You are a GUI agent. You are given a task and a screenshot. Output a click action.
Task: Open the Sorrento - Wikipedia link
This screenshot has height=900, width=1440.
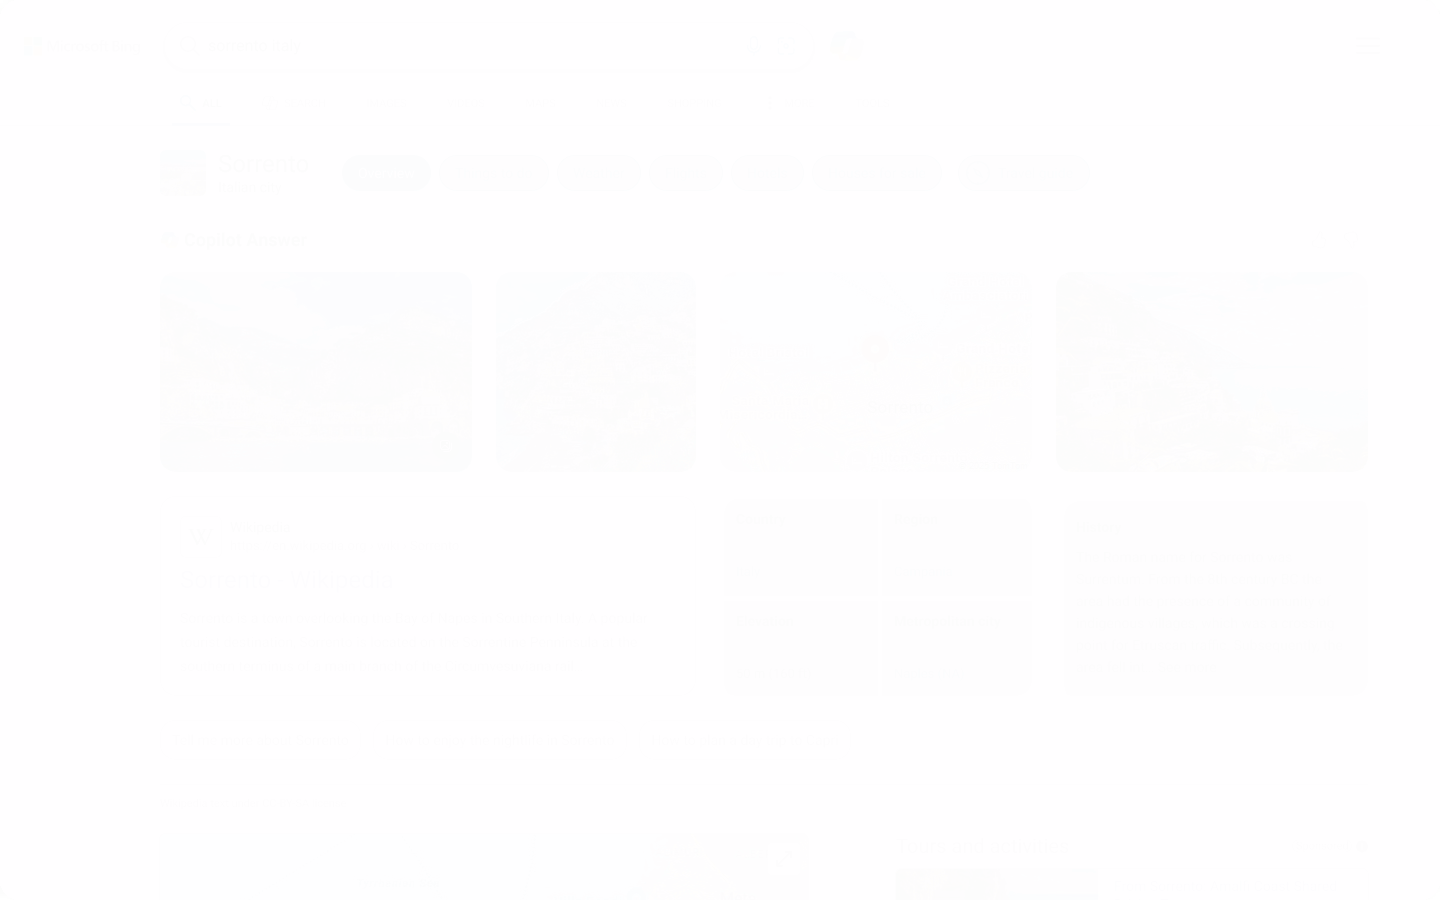[x=288, y=579]
